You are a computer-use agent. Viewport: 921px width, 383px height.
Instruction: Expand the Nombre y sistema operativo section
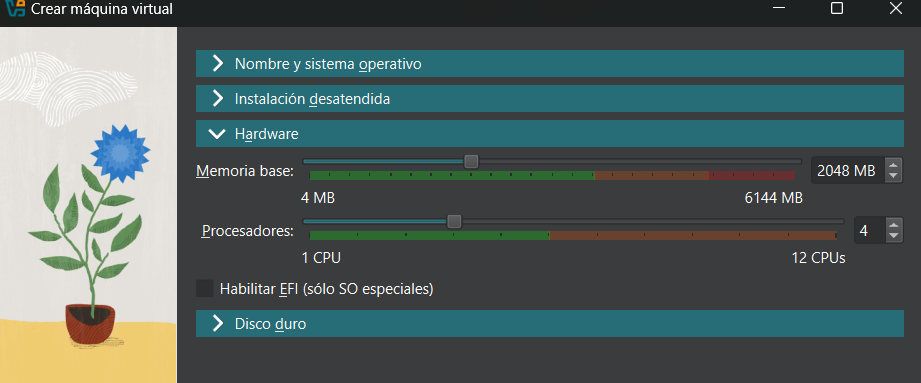pyautogui.click(x=550, y=63)
